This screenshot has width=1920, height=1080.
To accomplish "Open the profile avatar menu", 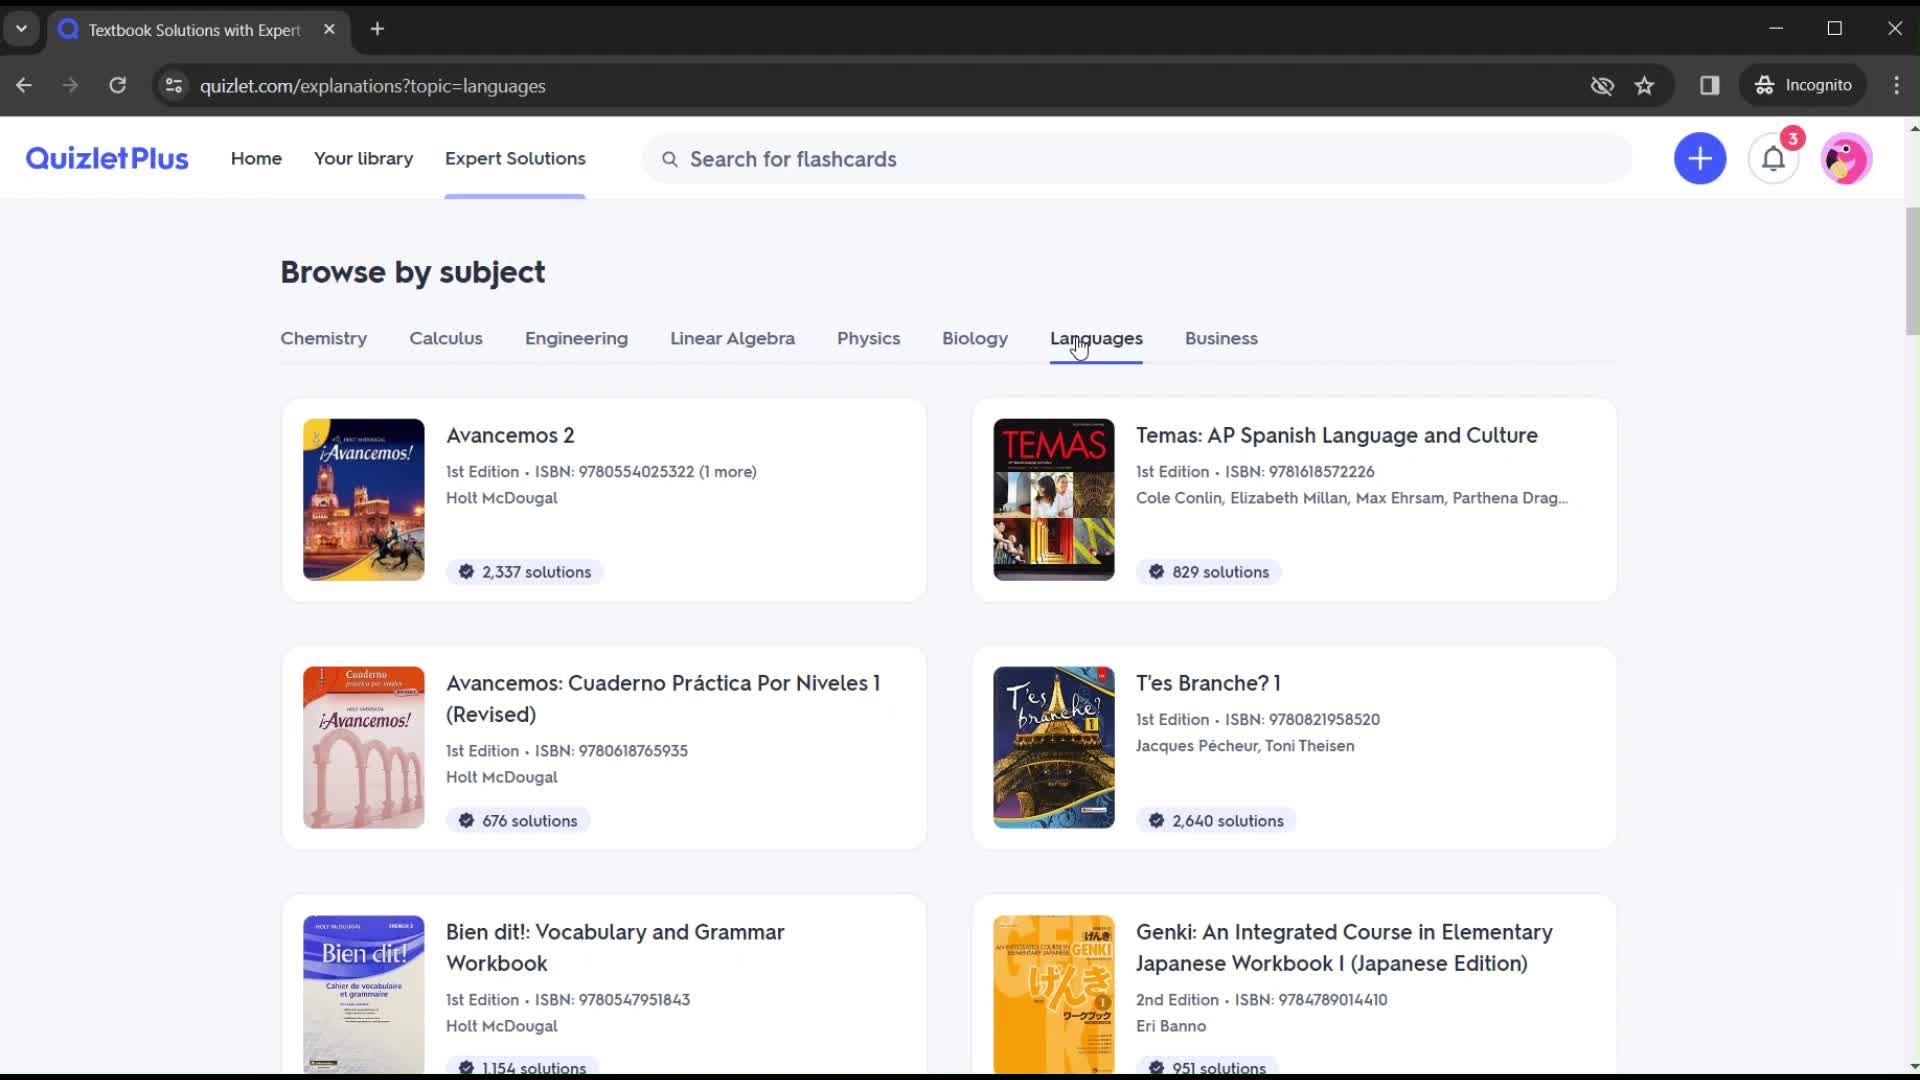I will (x=1846, y=158).
